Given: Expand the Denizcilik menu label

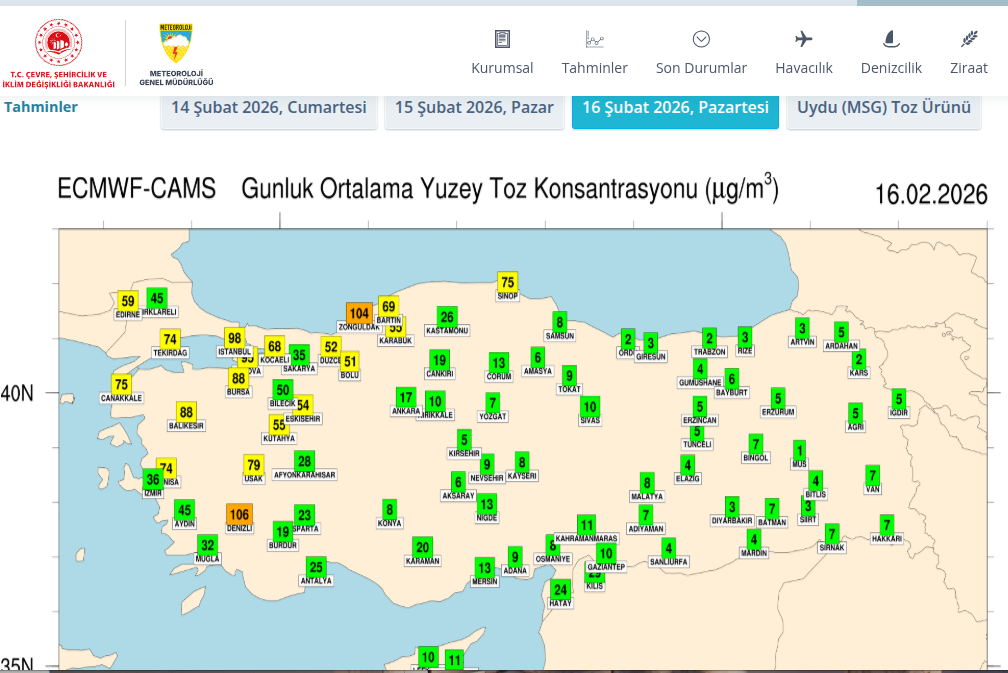Looking at the screenshot, I should click(x=891, y=68).
